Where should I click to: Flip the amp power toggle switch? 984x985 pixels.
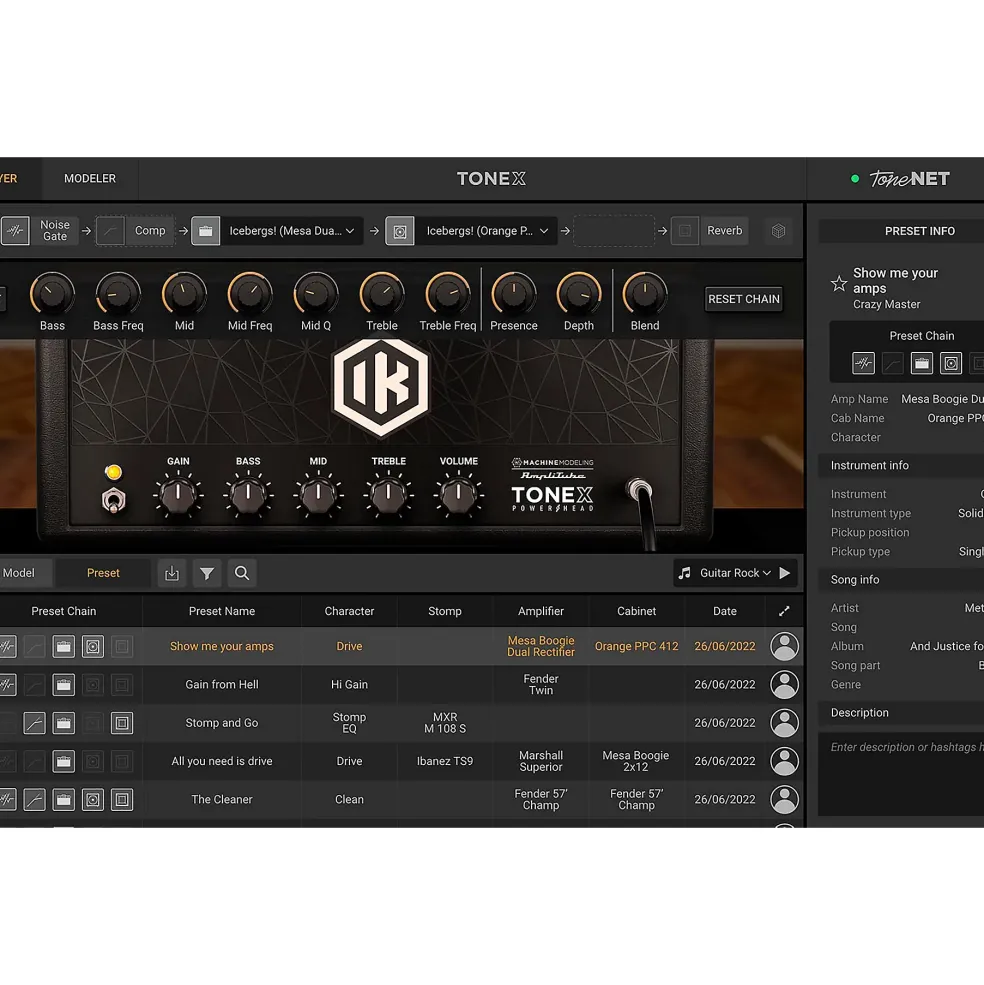tap(113, 501)
